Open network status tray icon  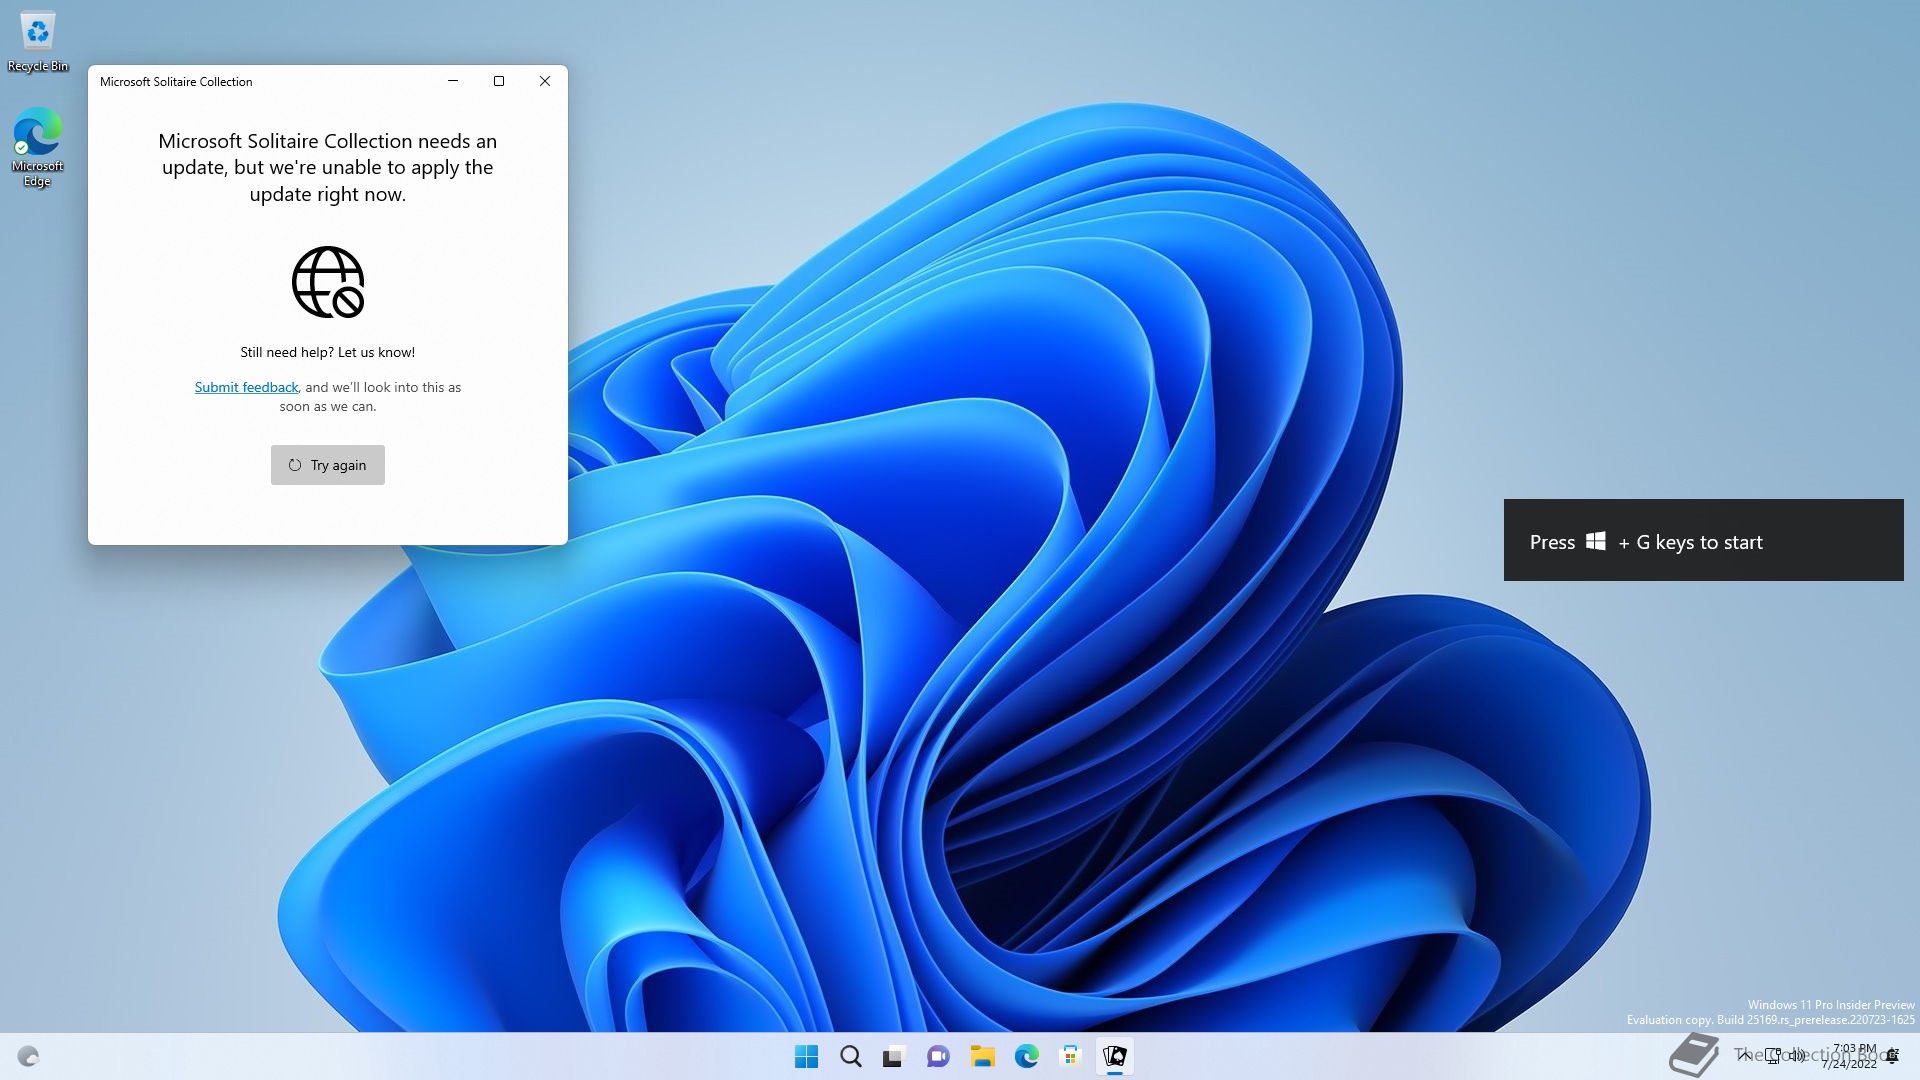coord(1773,1055)
